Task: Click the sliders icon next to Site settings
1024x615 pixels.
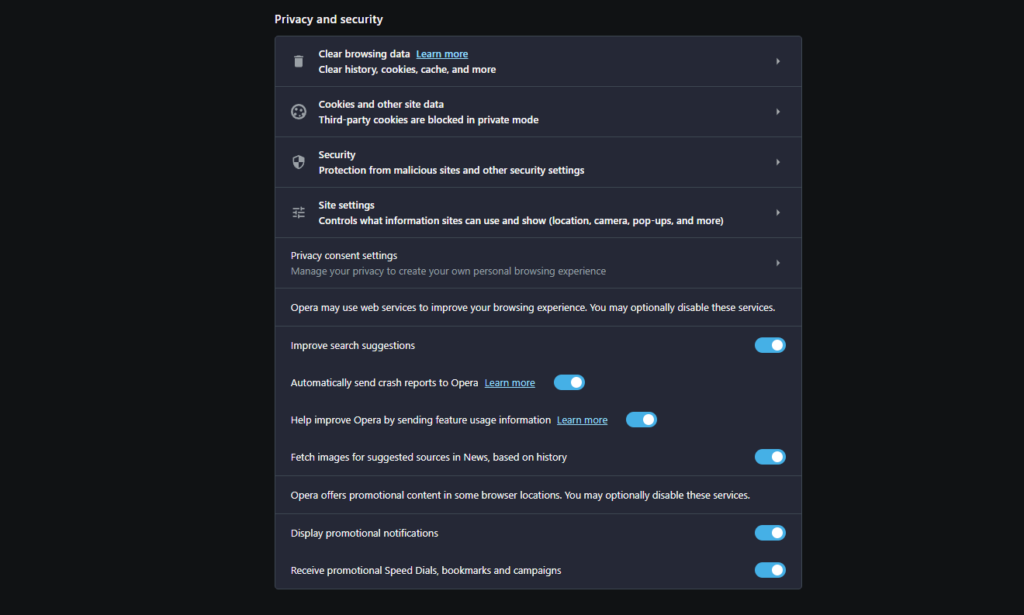Action: coord(298,212)
